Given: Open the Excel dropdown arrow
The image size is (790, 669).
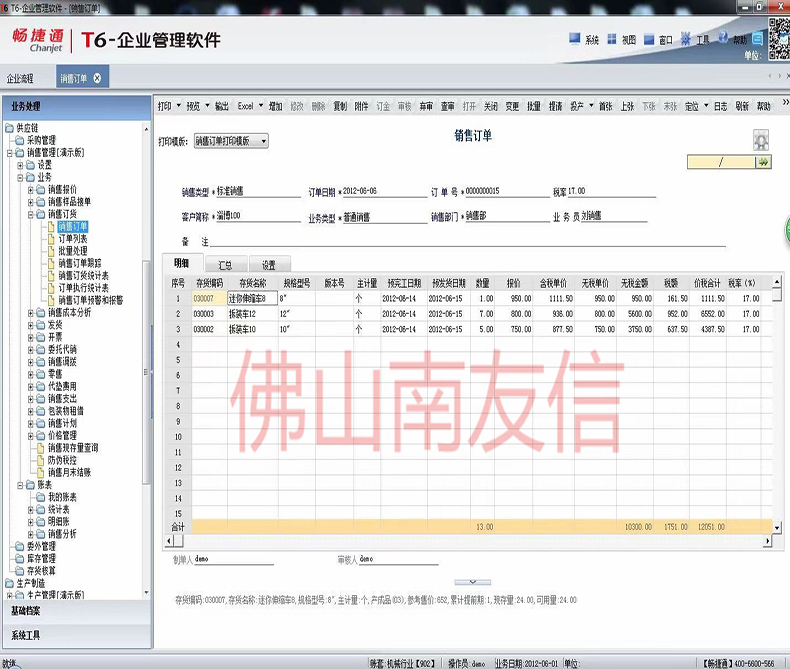Looking at the screenshot, I should (261, 106).
